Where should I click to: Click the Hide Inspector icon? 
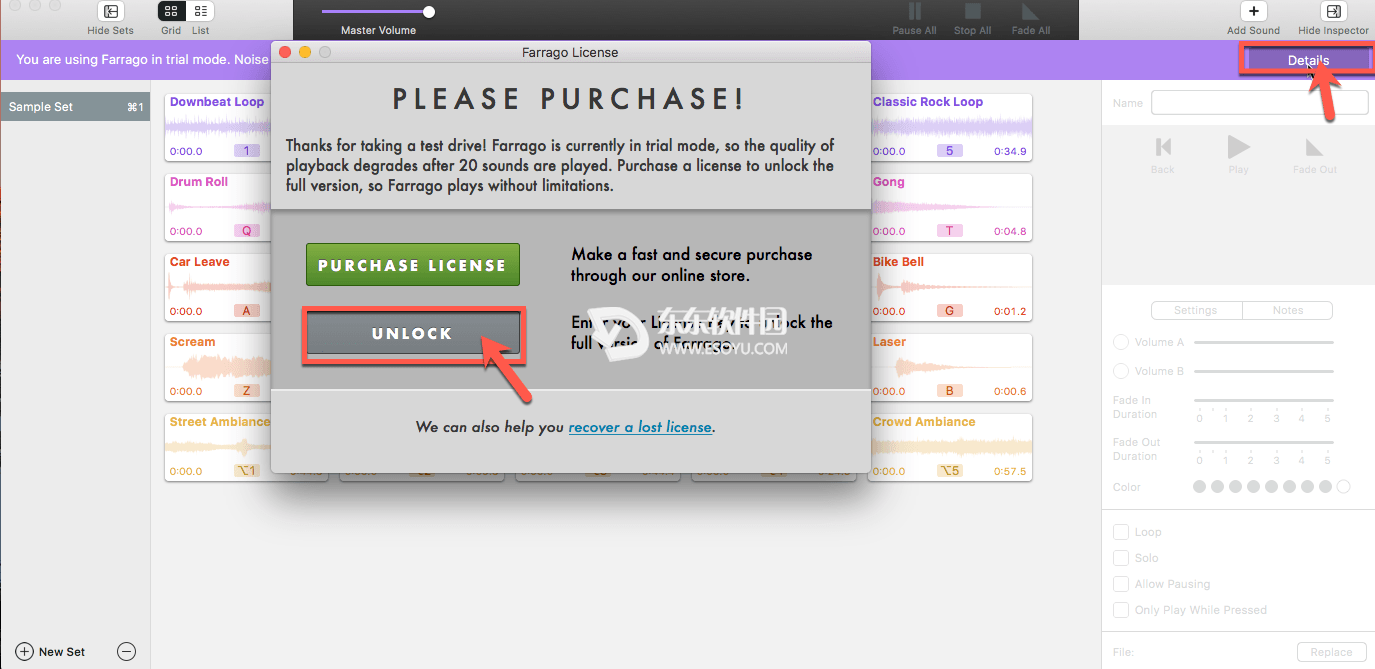(1333, 12)
